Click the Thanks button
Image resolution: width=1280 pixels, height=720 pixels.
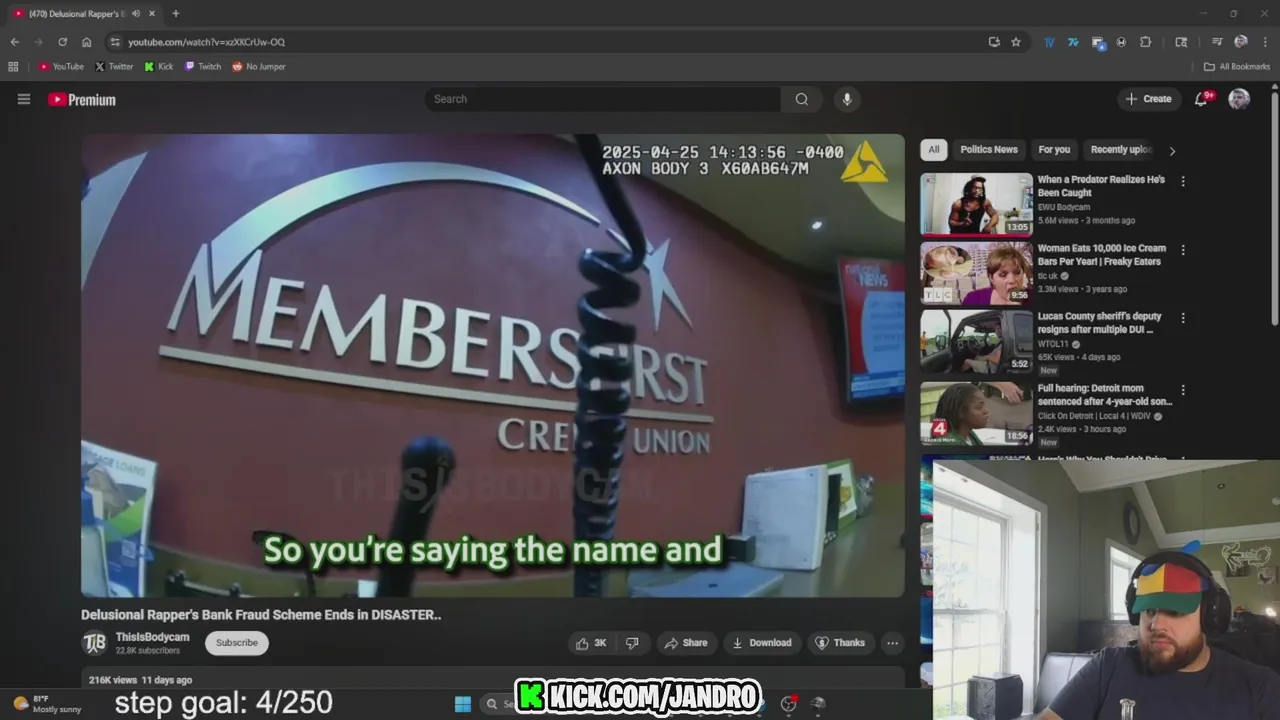(x=840, y=643)
